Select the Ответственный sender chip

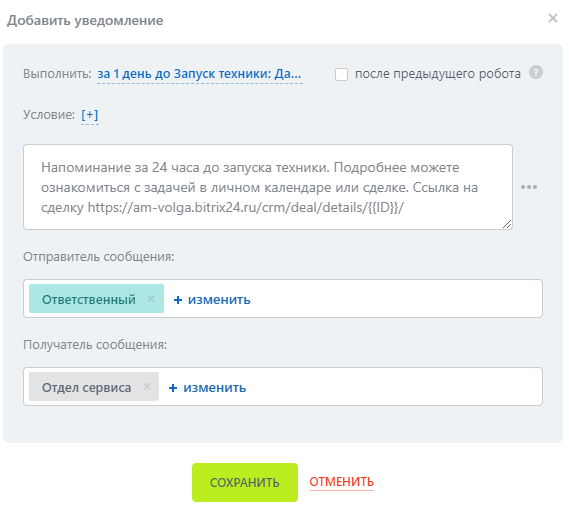pyautogui.click(x=89, y=299)
